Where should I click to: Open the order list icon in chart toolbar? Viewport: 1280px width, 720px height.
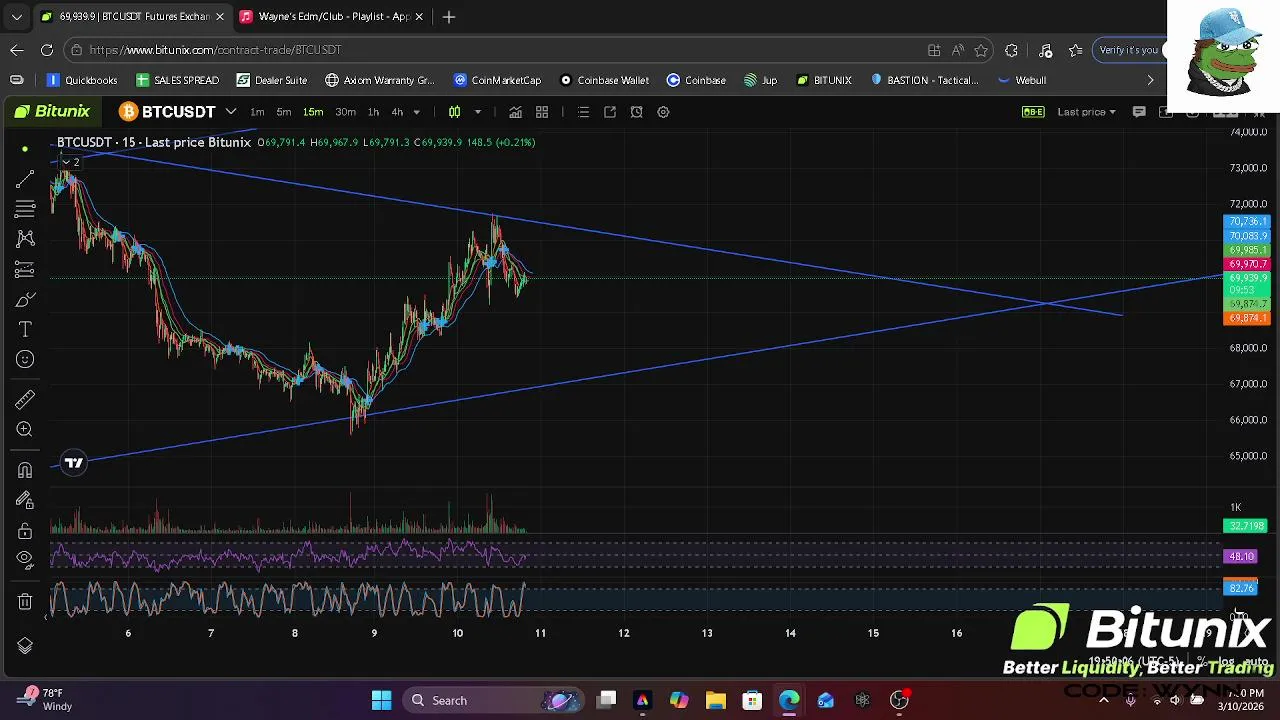point(583,112)
